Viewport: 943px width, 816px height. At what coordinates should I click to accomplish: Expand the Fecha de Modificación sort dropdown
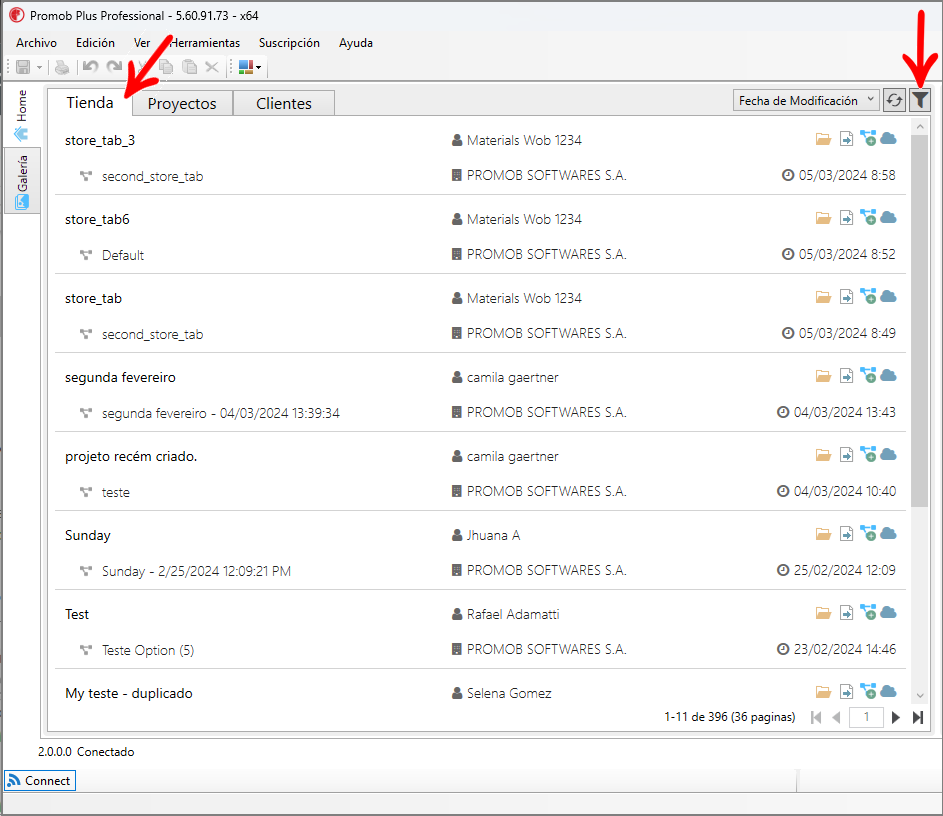pos(805,100)
